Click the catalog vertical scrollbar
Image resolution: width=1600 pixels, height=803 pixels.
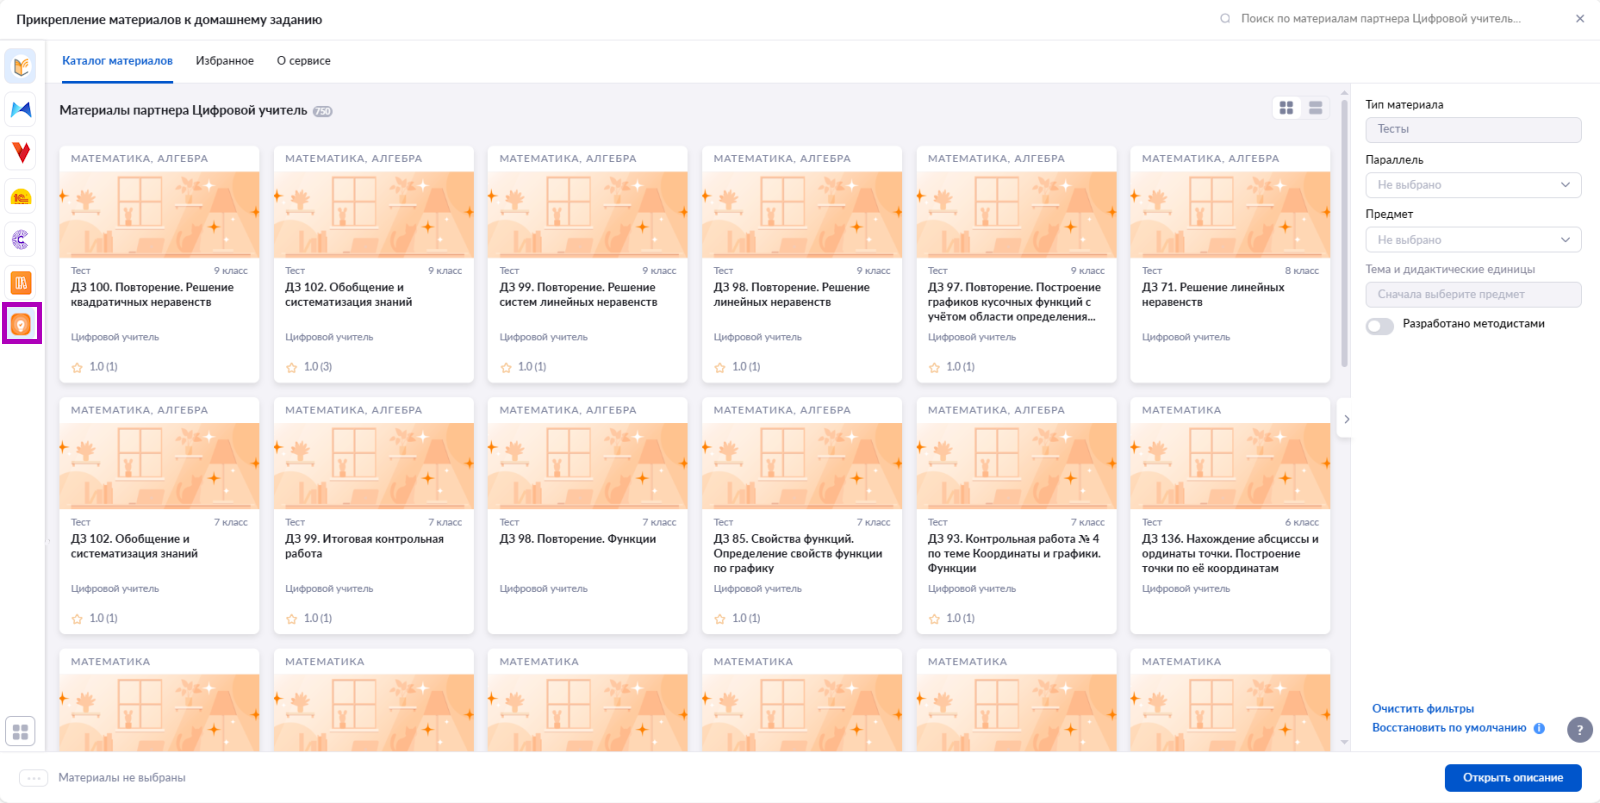1344,232
